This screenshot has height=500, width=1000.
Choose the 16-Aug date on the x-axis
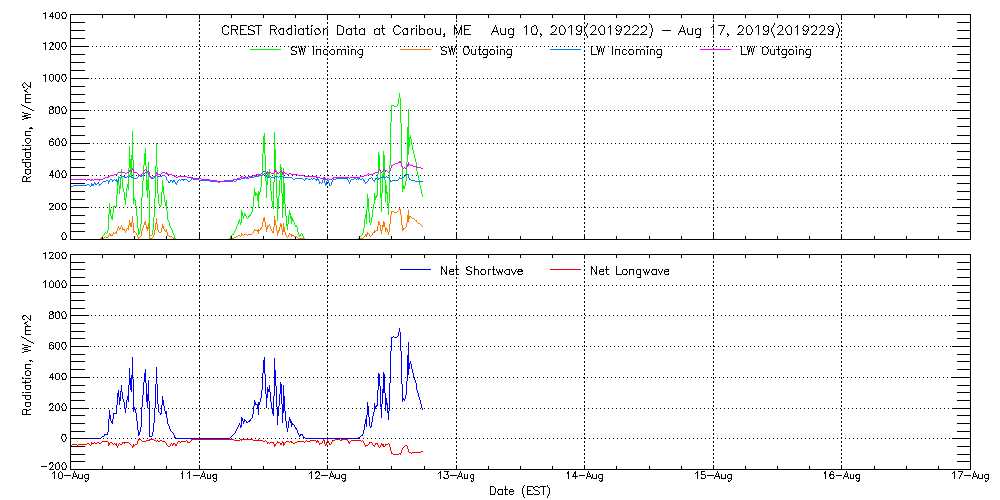tap(842, 477)
